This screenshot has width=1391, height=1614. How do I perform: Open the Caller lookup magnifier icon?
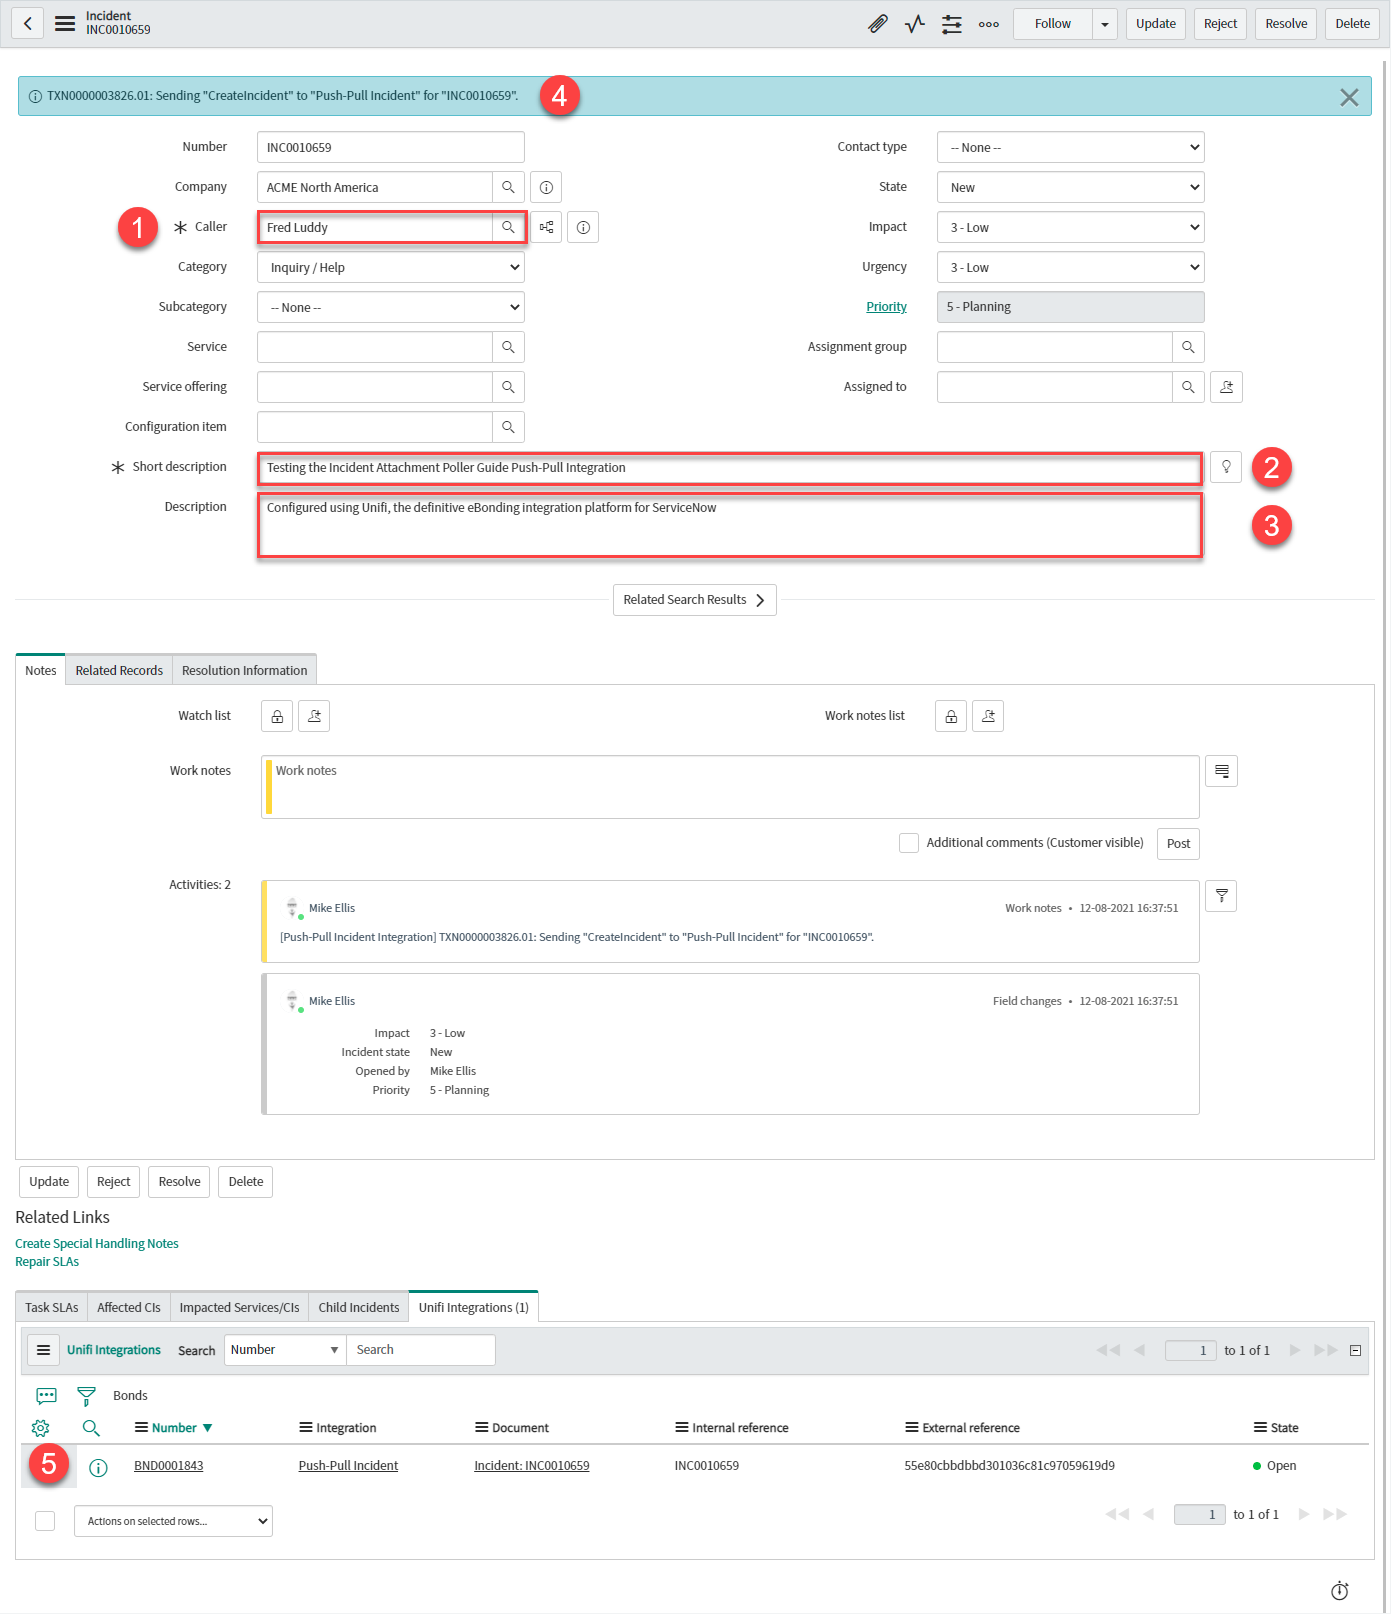click(x=508, y=227)
